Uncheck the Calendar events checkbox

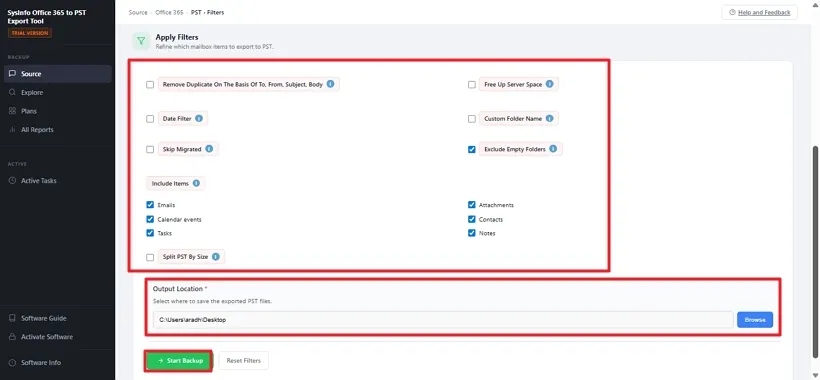pyautogui.click(x=150, y=219)
